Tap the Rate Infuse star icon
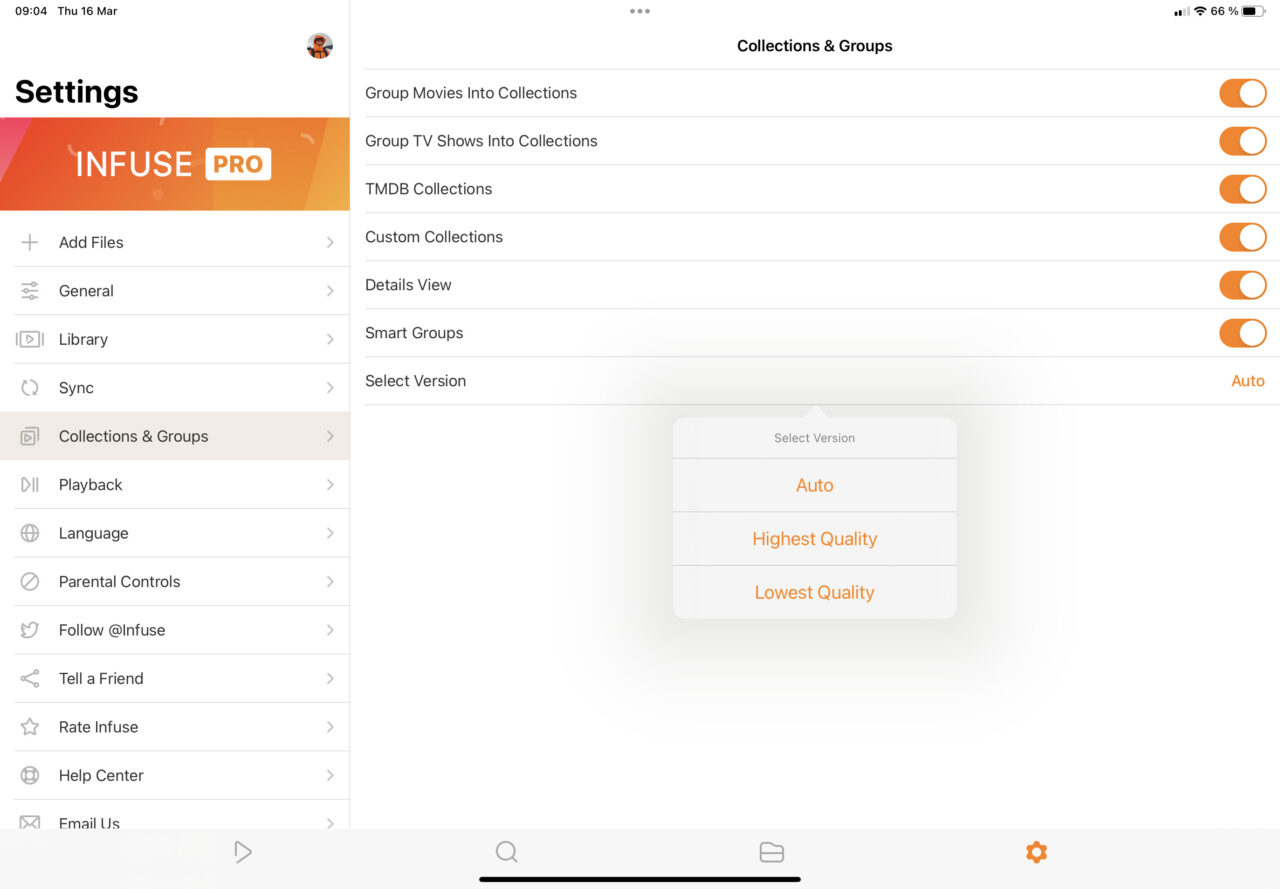The image size is (1280, 889). (x=30, y=727)
